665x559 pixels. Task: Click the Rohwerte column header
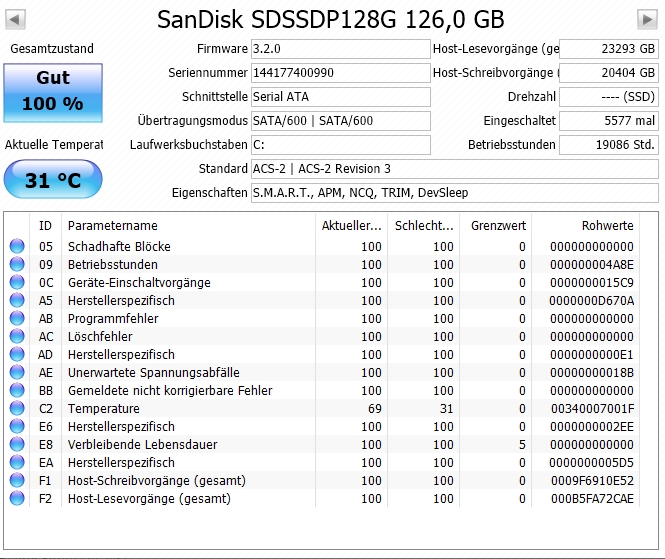[586, 226]
